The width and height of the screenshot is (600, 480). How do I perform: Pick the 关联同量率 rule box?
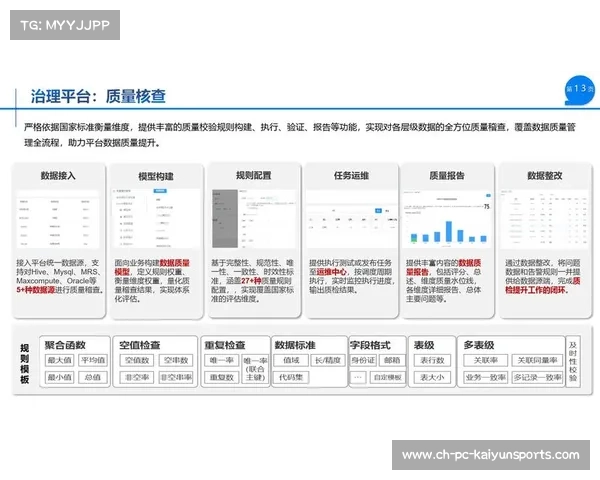[537, 360]
